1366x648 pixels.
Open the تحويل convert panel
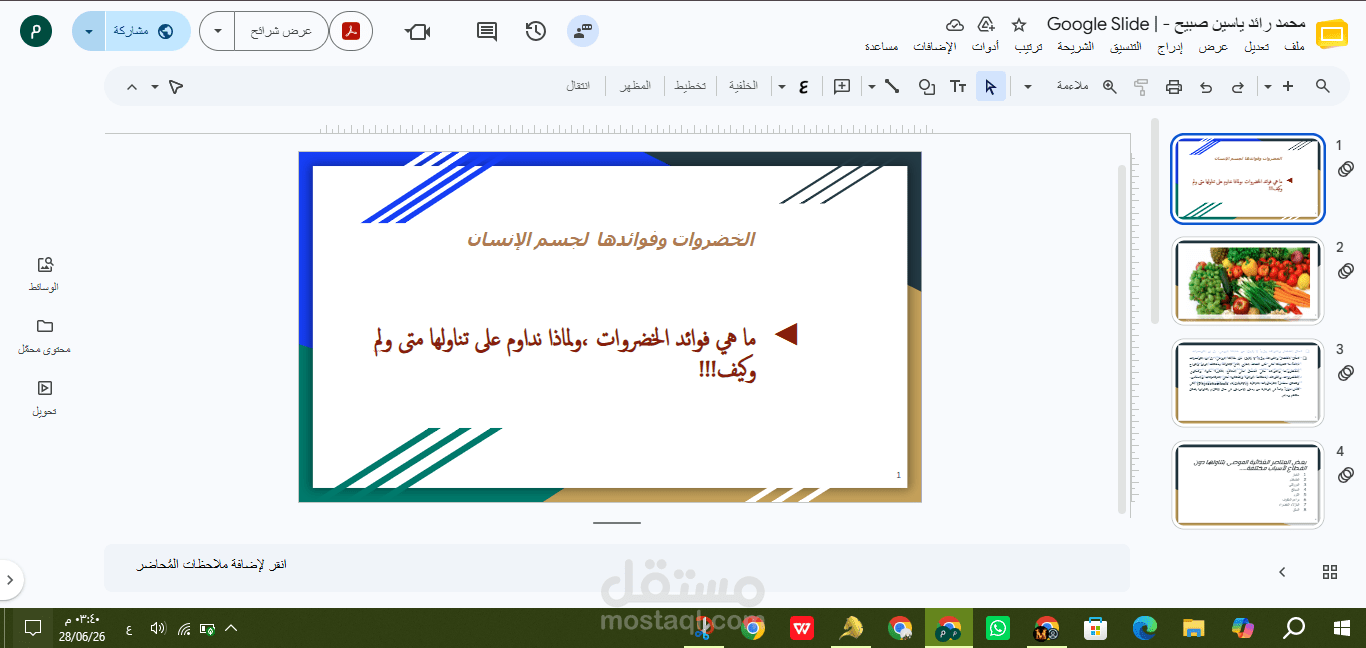(44, 398)
